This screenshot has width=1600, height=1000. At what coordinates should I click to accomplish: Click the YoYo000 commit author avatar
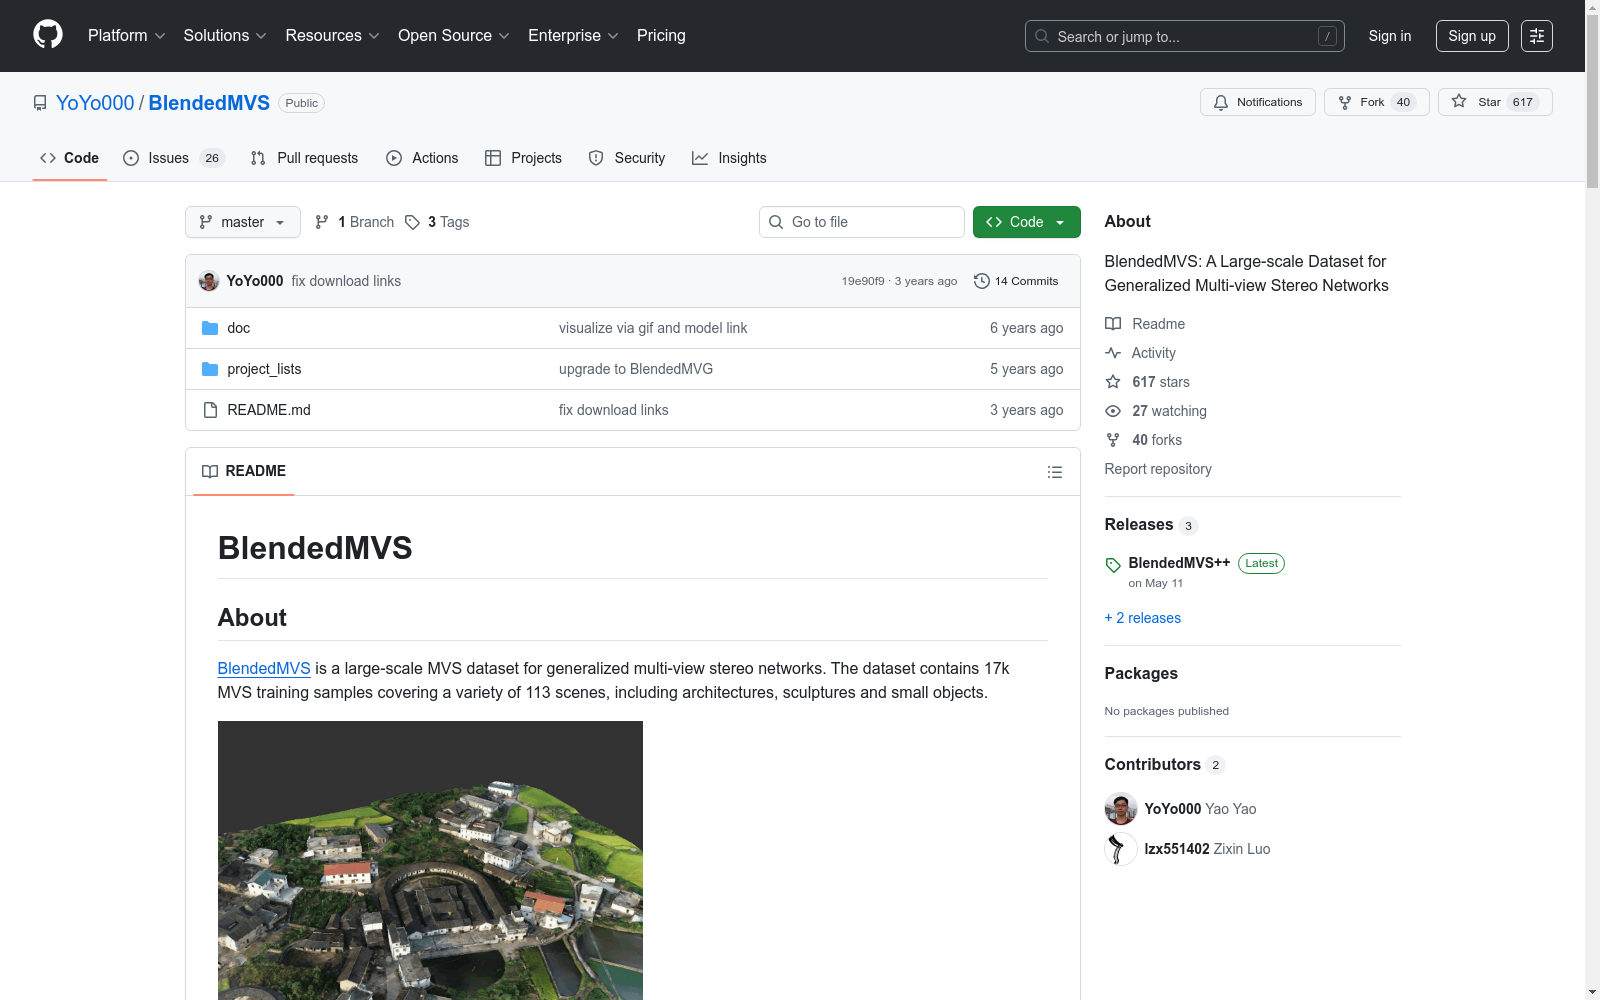(x=209, y=281)
